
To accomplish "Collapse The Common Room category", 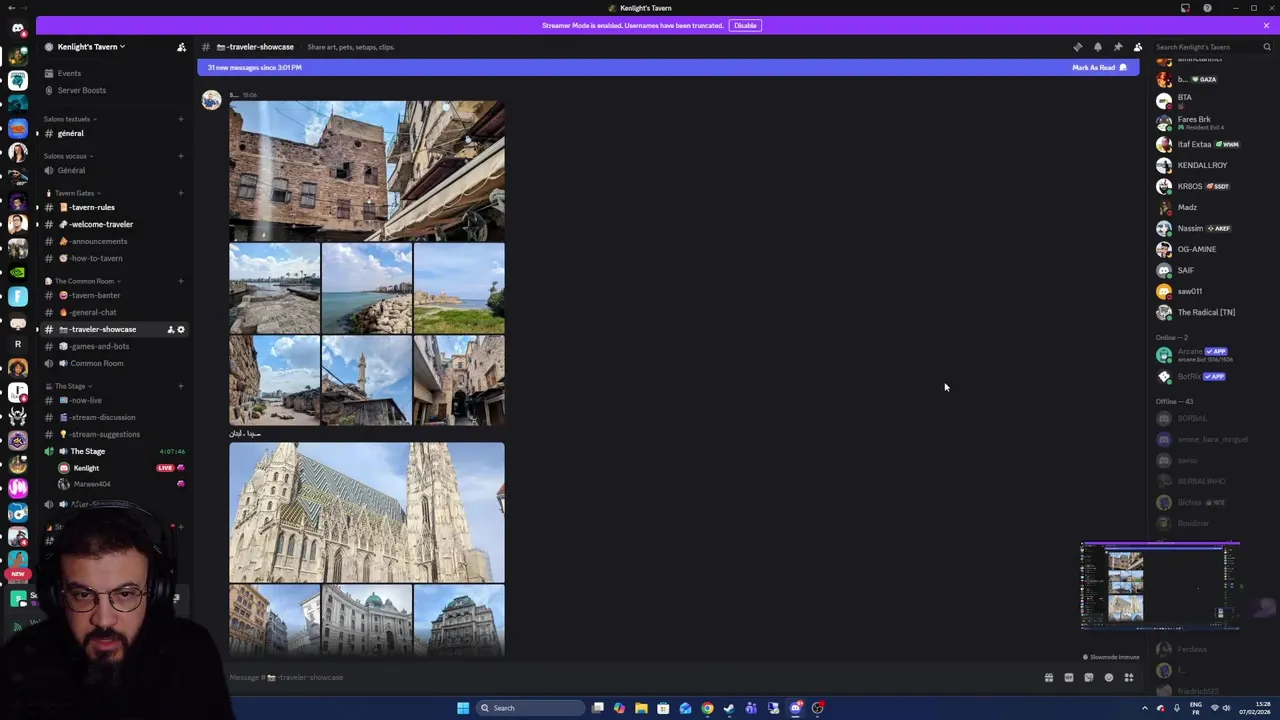I will tap(83, 281).
